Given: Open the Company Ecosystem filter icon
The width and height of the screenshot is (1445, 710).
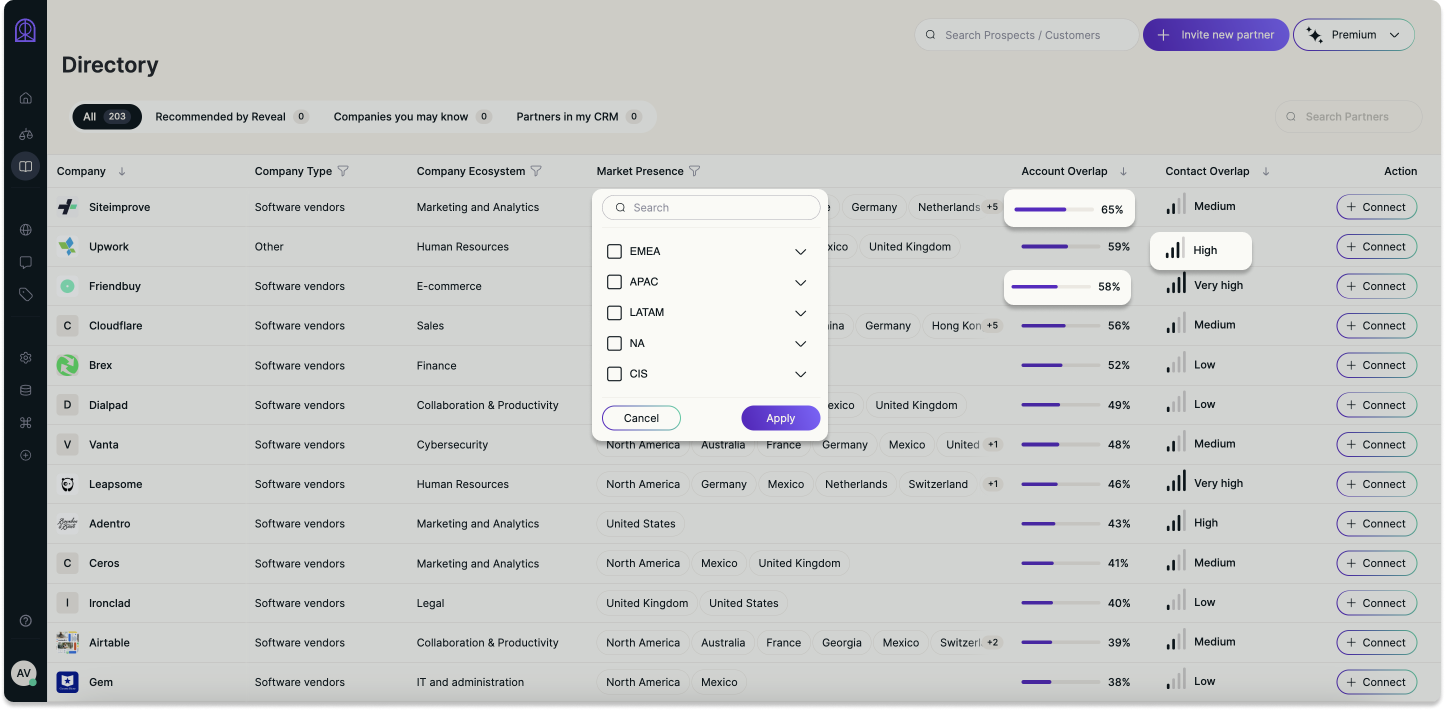Looking at the screenshot, I should tap(536, 171).
